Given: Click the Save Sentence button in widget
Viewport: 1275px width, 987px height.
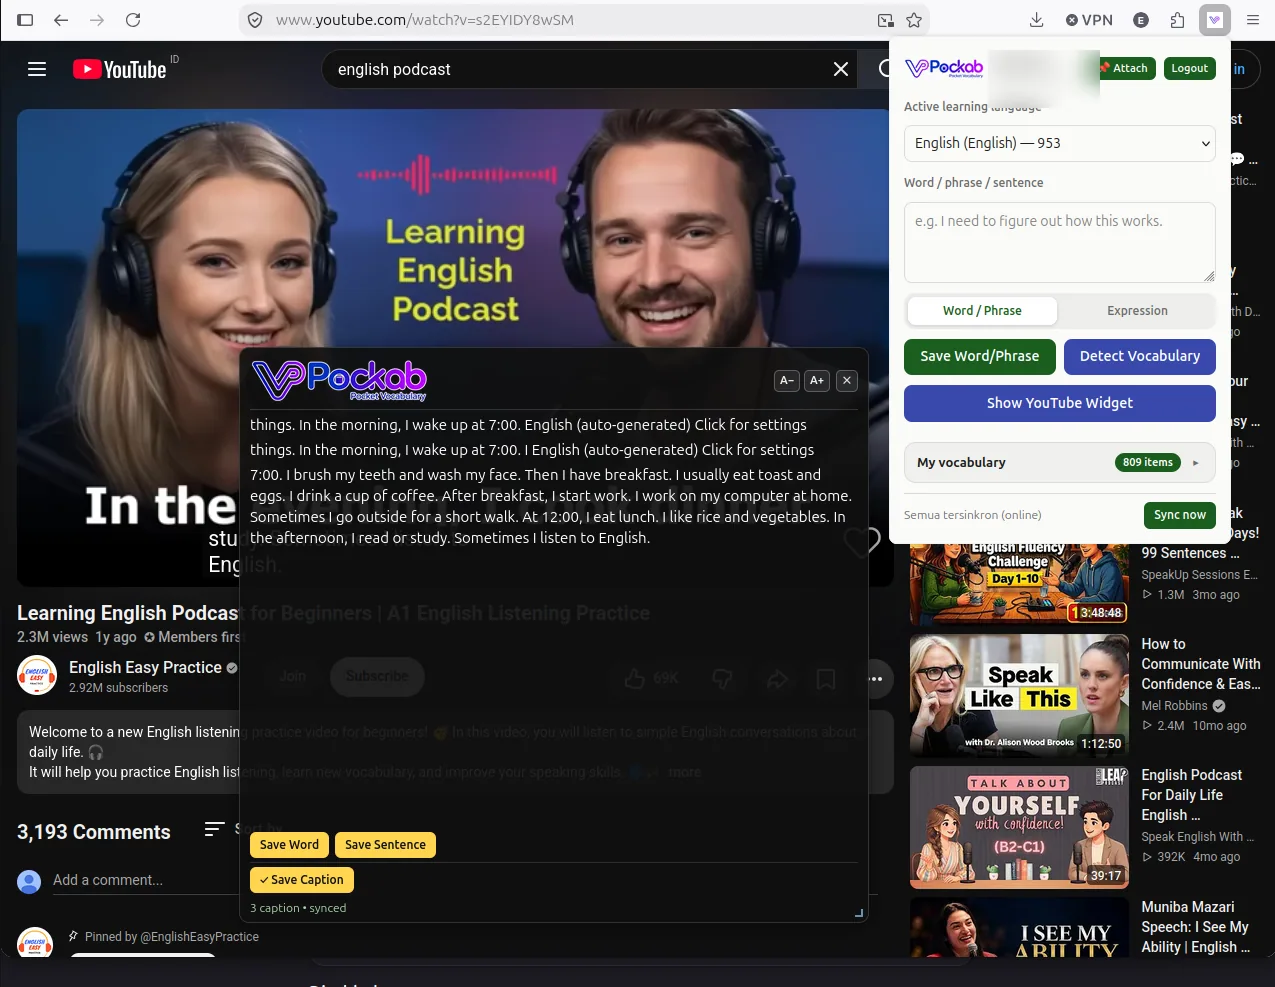Looking at the screenshot, I should 385,845.
